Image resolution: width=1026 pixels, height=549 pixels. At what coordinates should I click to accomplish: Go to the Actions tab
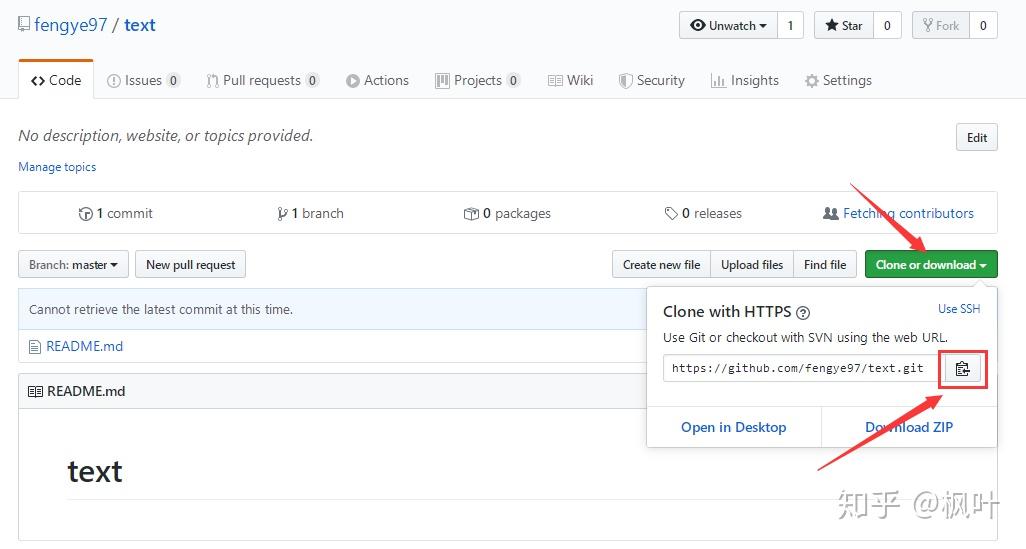pyautogui.click(x=377, y=81)
